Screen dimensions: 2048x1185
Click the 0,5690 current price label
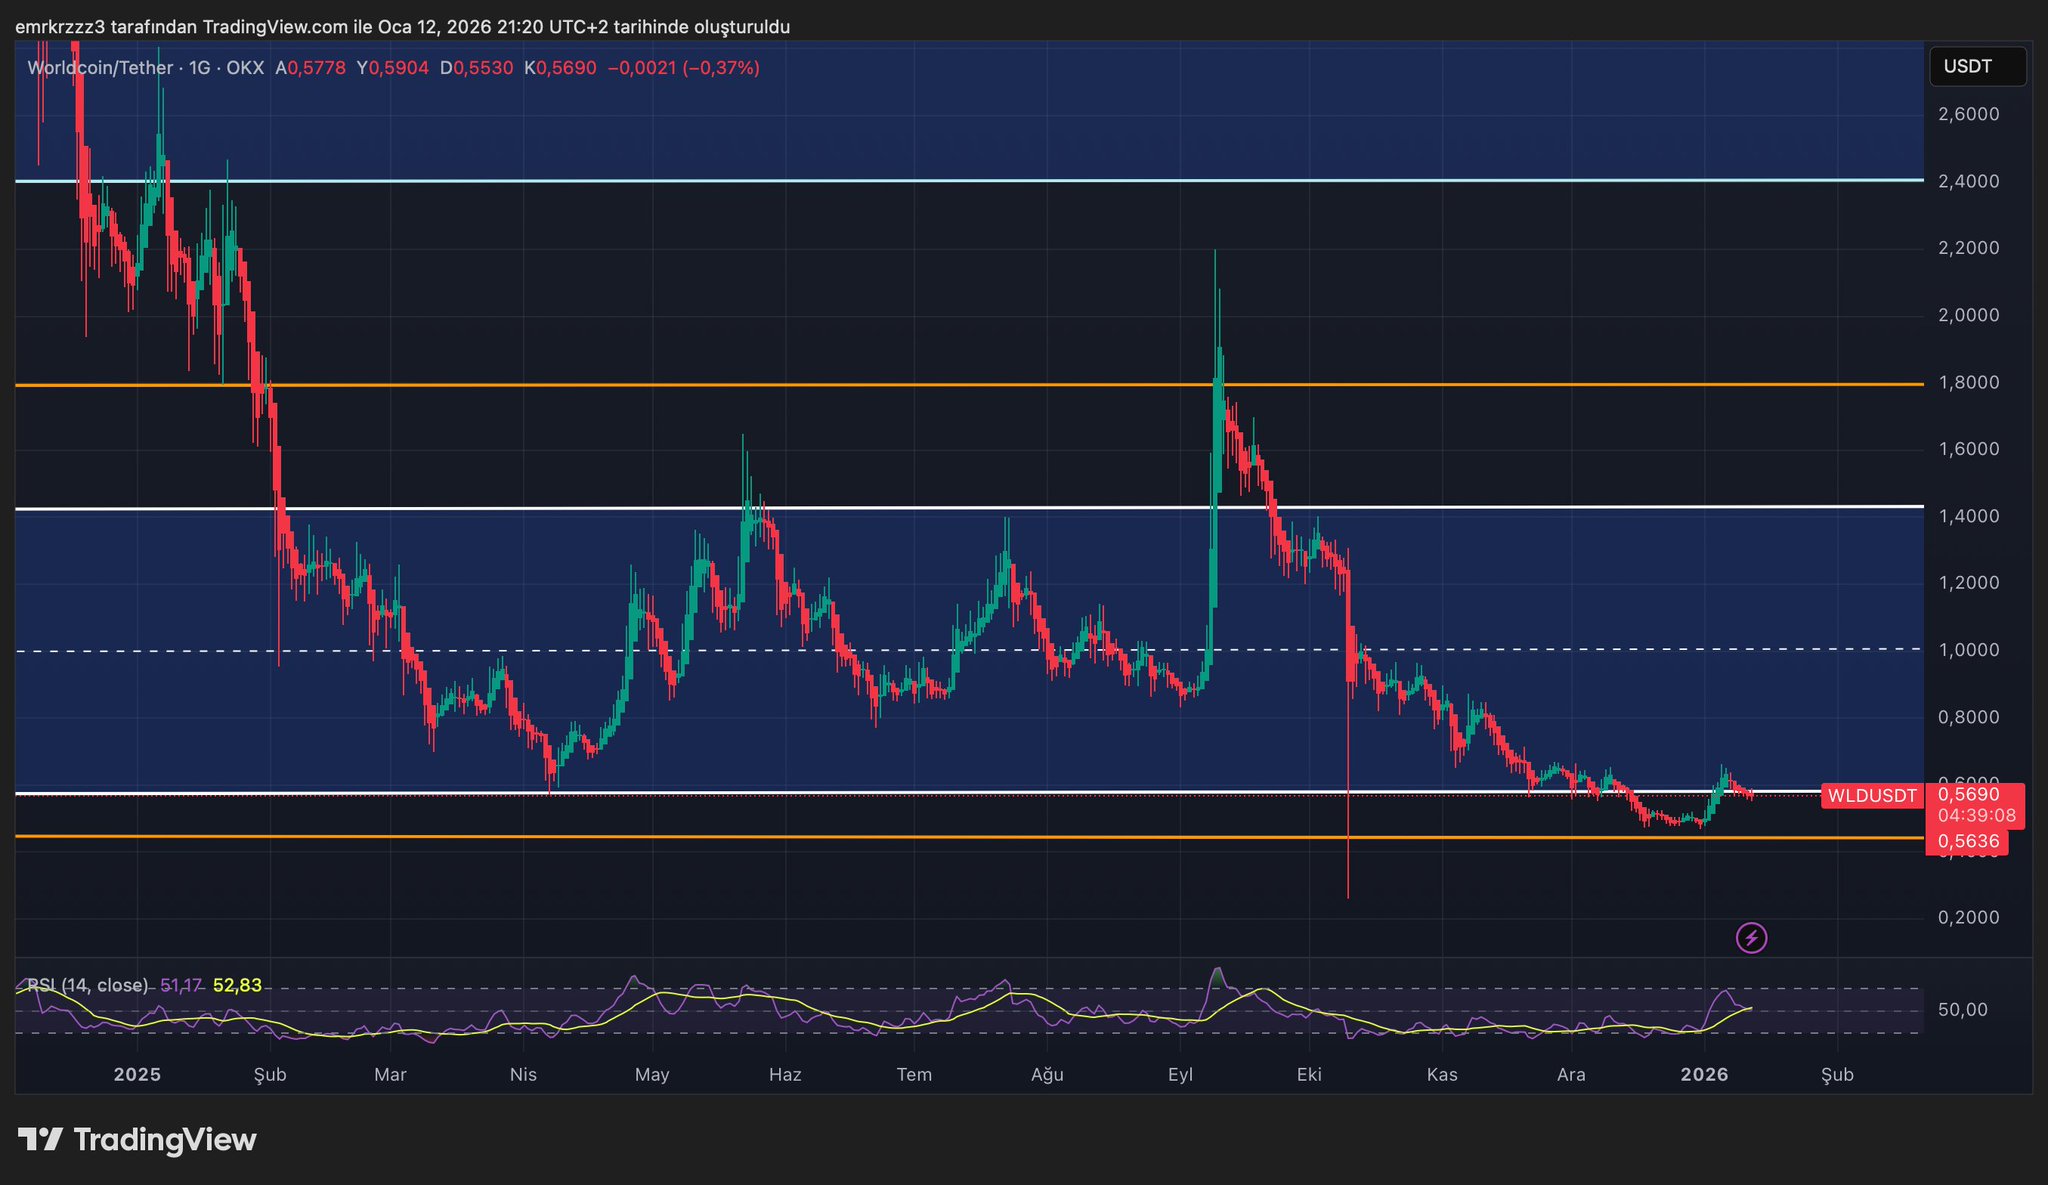click(1968, 795)
